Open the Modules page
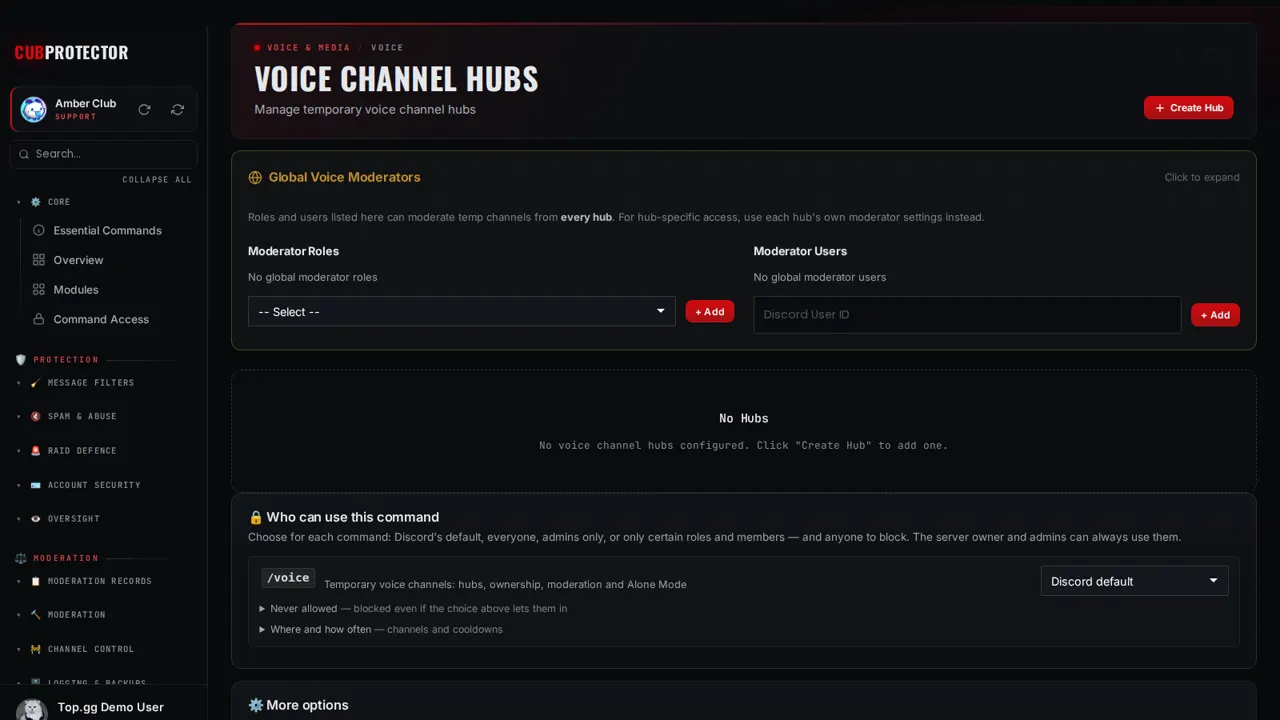1280x720 pixels. [x=76, y=289]
